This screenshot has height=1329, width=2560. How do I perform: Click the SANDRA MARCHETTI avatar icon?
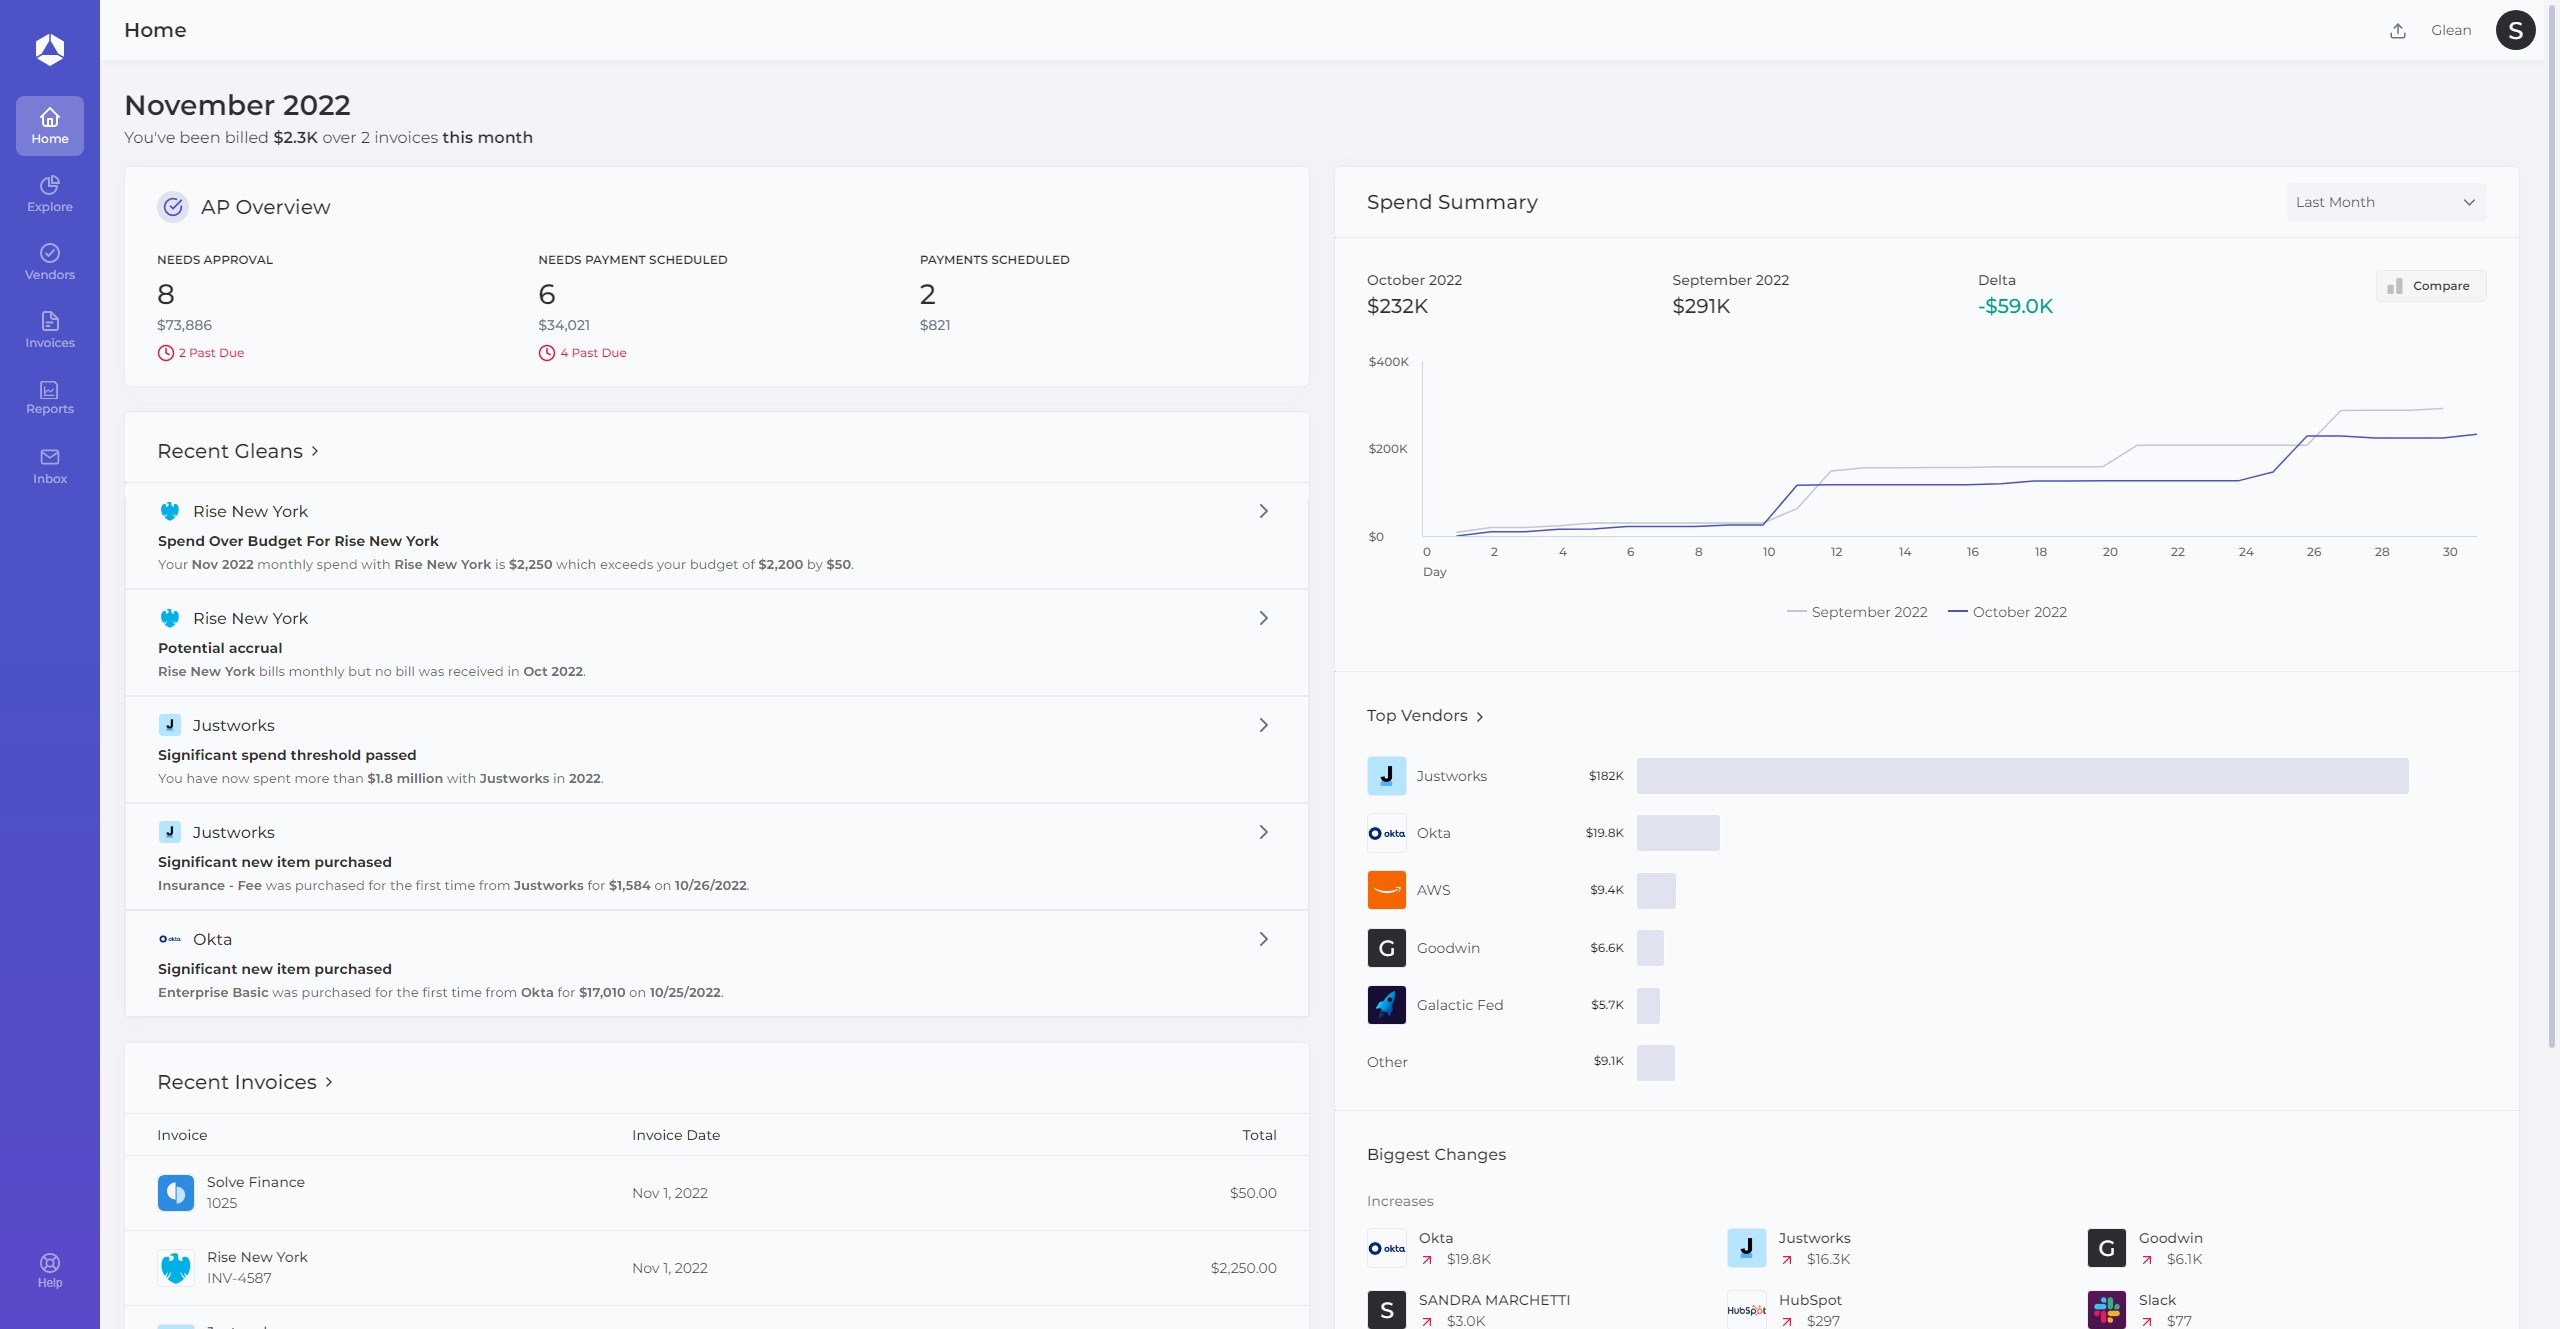(x=1387, y=1310)
